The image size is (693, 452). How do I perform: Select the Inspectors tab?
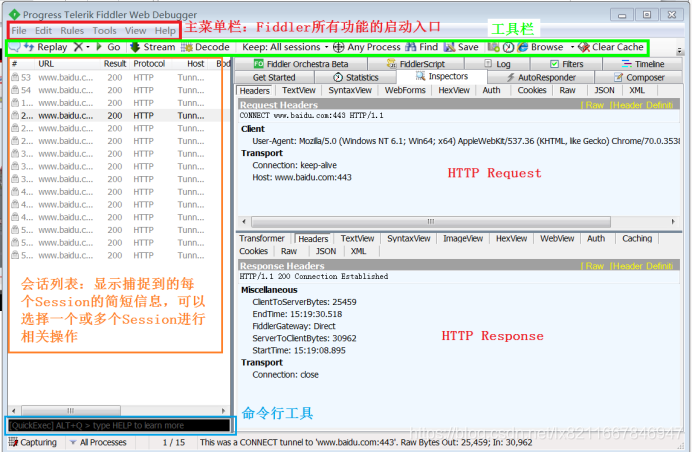(442, 76)
